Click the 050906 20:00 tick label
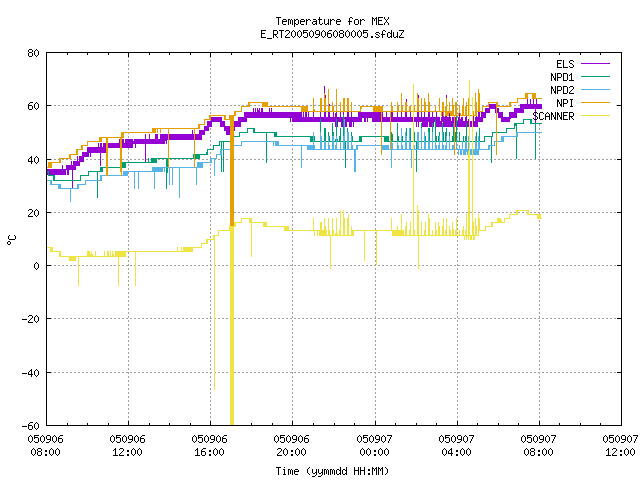640x480 pixels. [x=291, y=446]
